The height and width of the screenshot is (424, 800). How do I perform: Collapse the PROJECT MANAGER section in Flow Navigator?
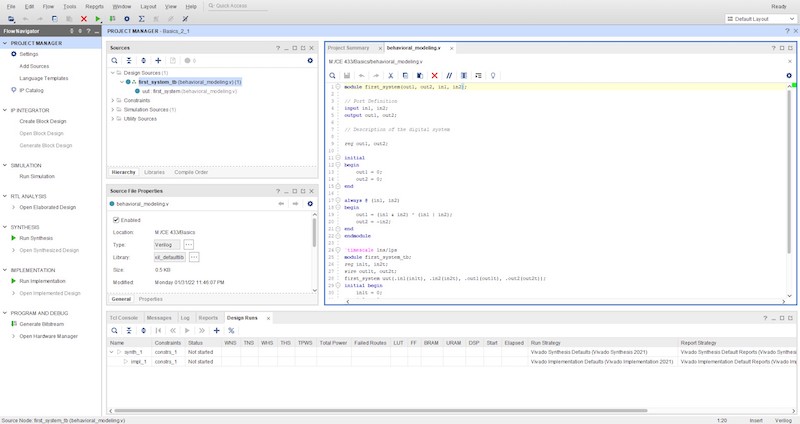tap(6, 43)
